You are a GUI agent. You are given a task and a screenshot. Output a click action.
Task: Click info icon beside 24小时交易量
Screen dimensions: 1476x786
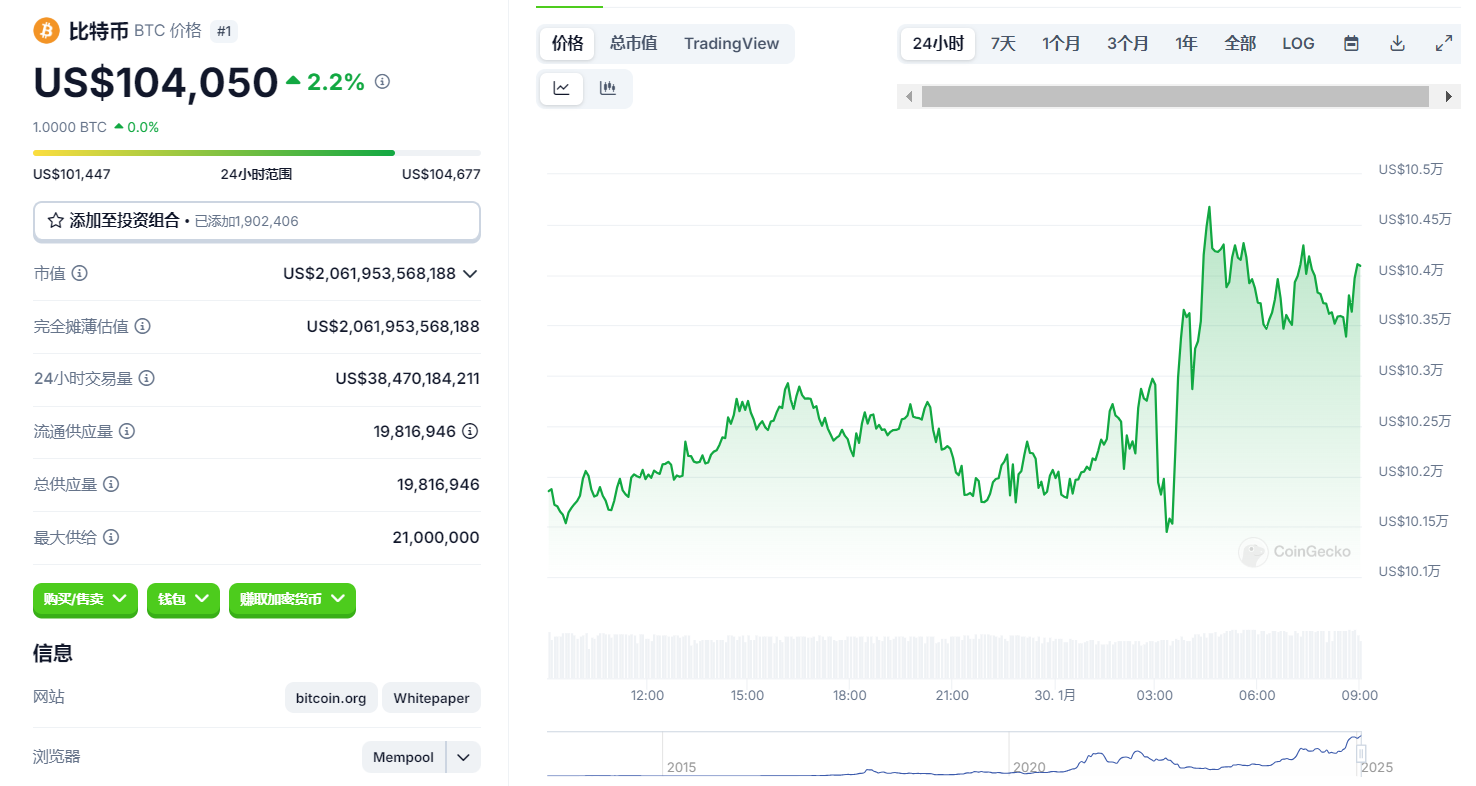coord(147,378)
